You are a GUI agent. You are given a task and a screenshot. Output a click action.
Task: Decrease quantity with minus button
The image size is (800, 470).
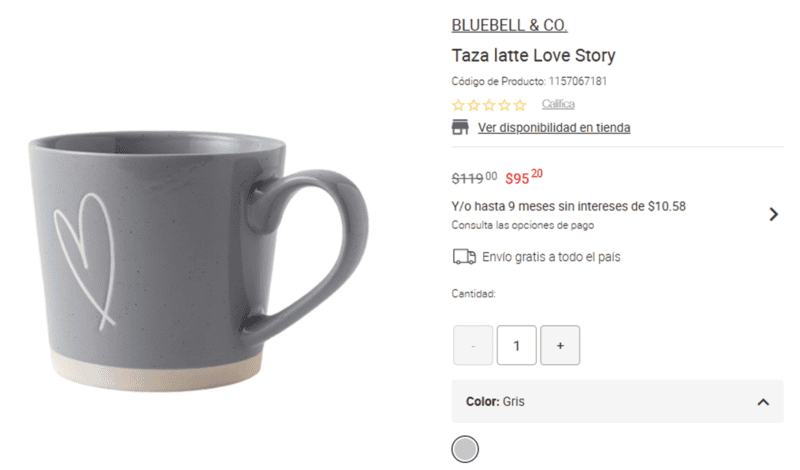pyautogui.click(x=473, y=345)
